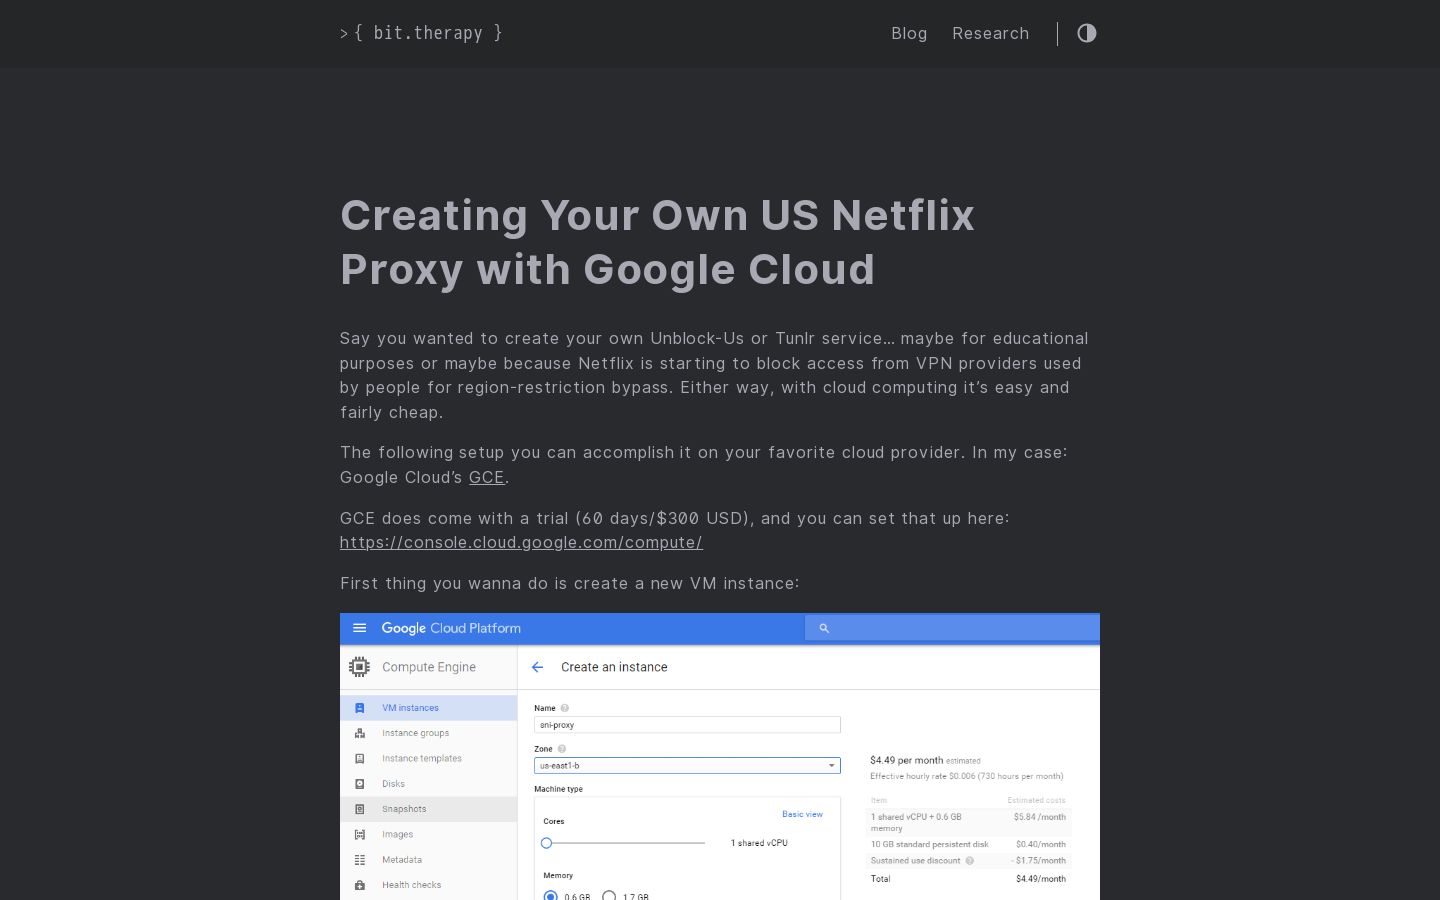Viewport: 1440px width, 900px height.
Task: Click the 'Health checks' sidebar label
Action: pos(411,885)
